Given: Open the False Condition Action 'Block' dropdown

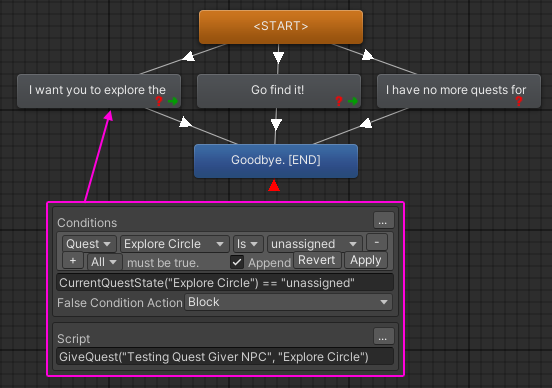Looking at the screenshot, I should (289, 302).
